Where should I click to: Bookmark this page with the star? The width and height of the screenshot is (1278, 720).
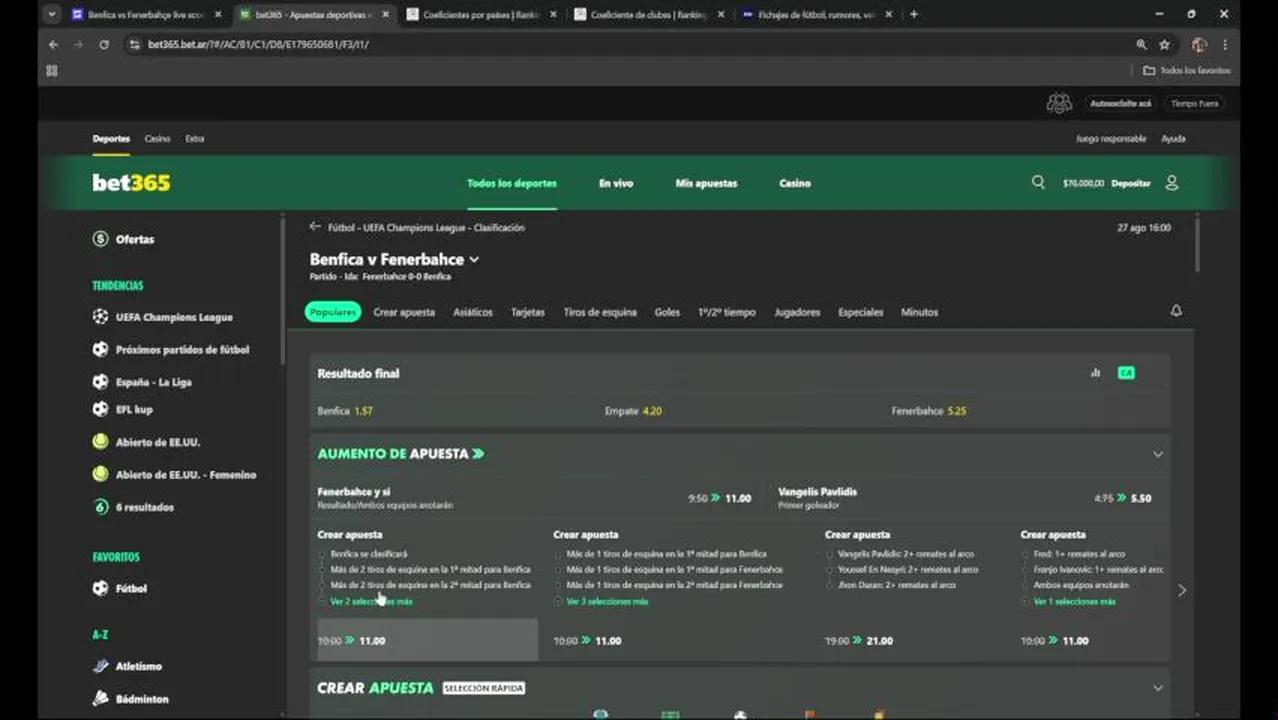(1164, 45)
